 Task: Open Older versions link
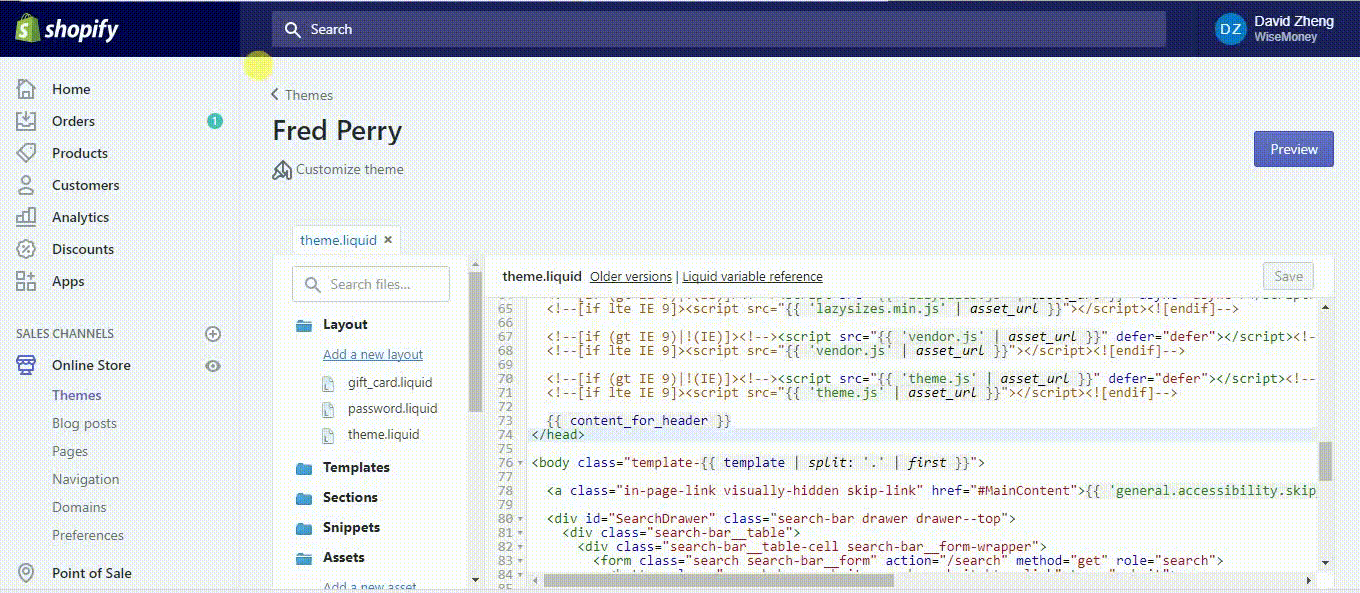[631, 276]
